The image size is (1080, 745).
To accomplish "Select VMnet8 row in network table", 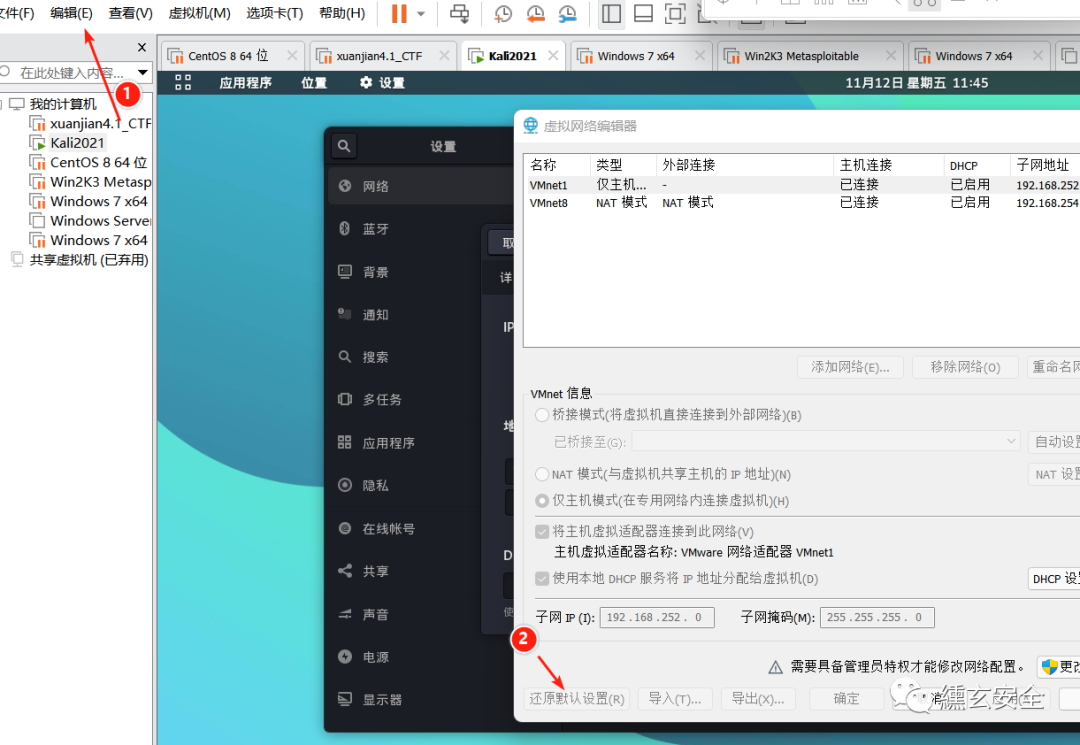I will 801,202.
